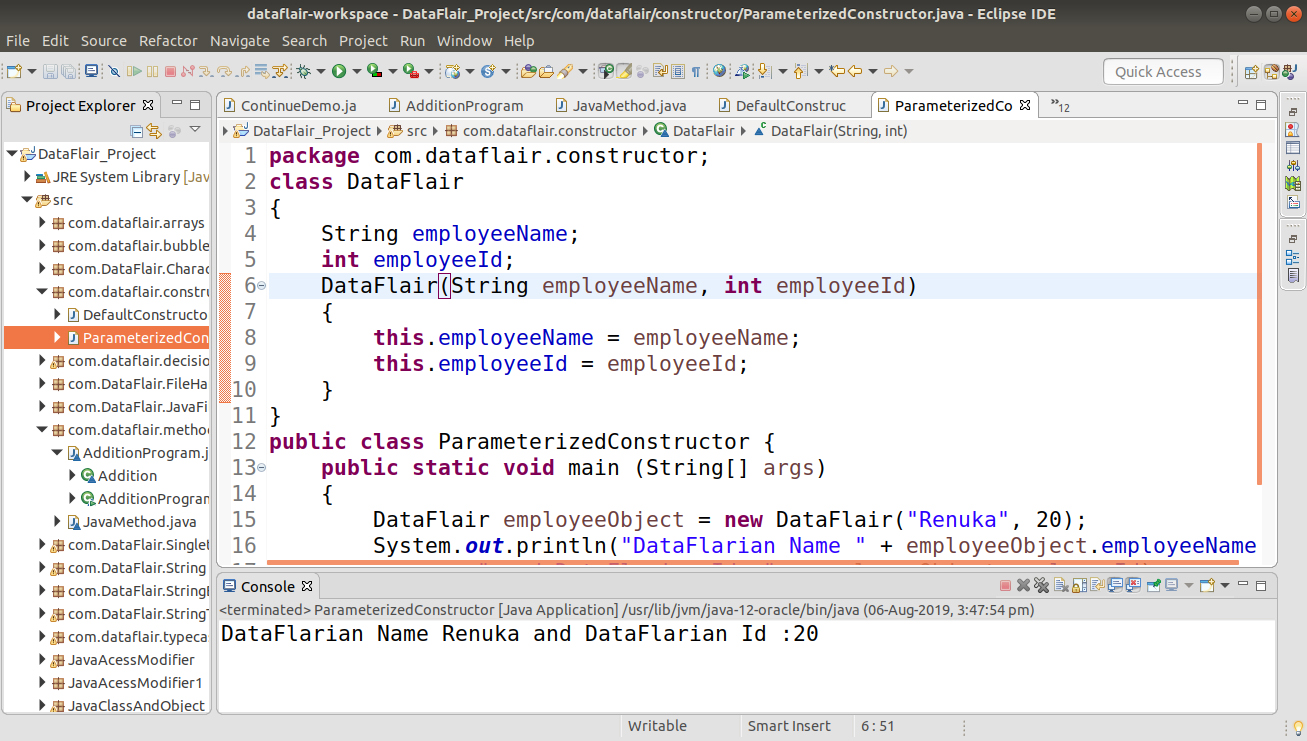1307x741 pixels.
Task: Enable Scroll Lock in the Console toolbar
Action: tap(1080, 587)
